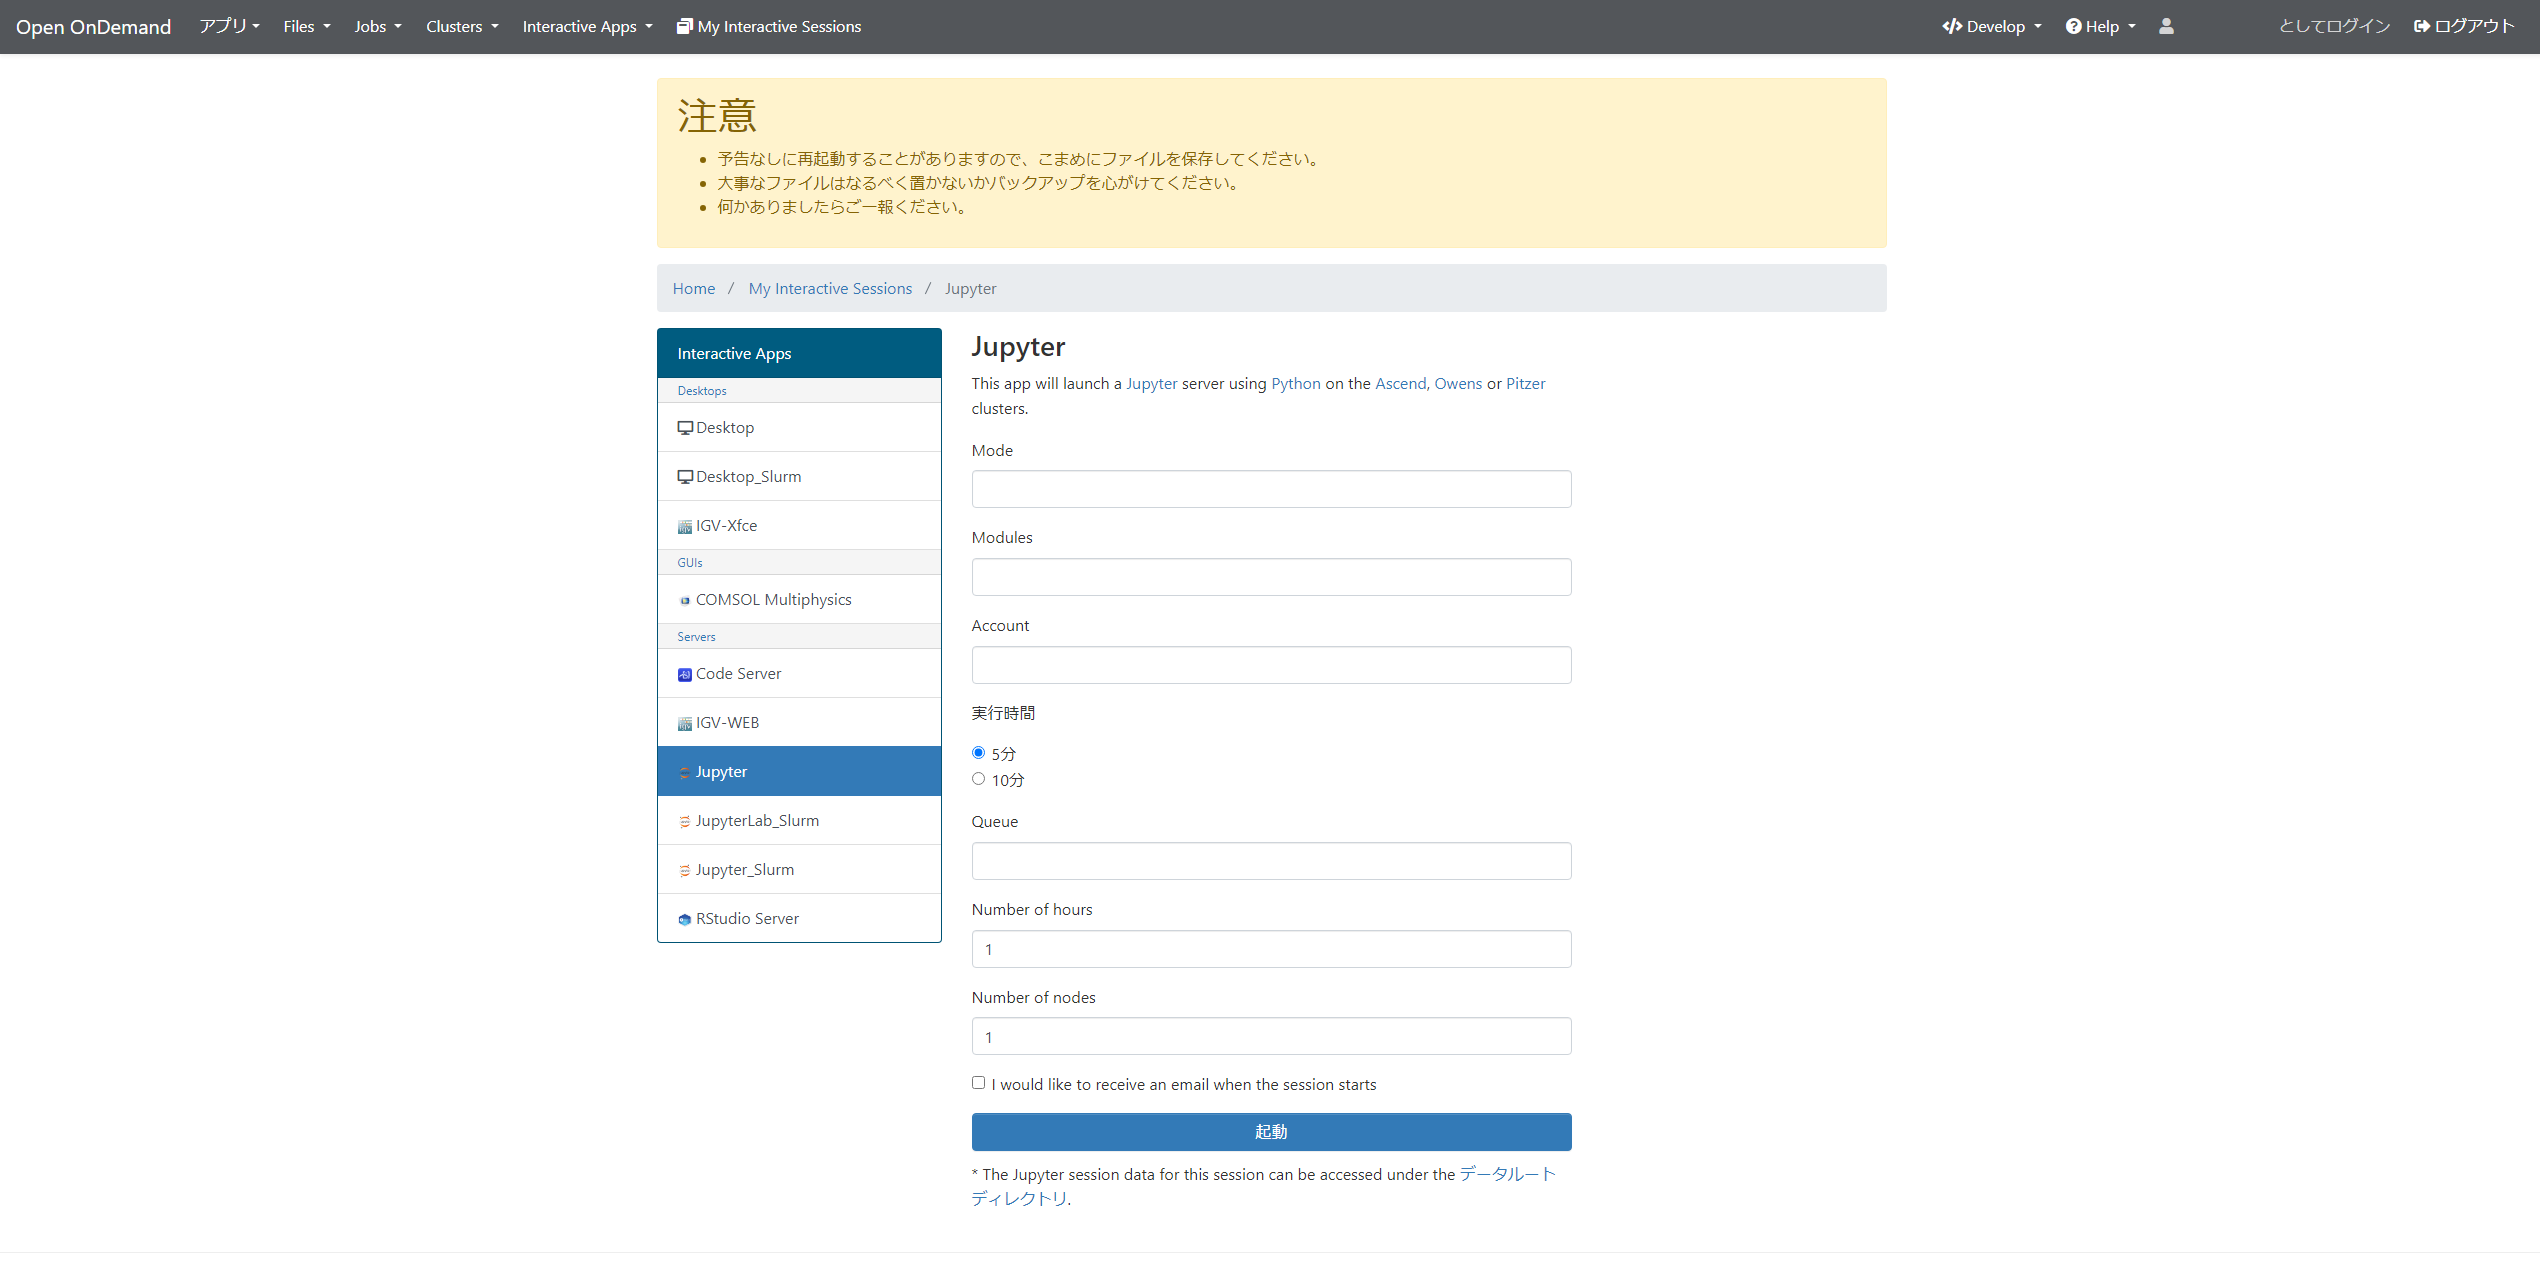The width and height of the screenshot is (2540, 1266).
Task: Enable email notification when session starts
Action: [978, 1083]
